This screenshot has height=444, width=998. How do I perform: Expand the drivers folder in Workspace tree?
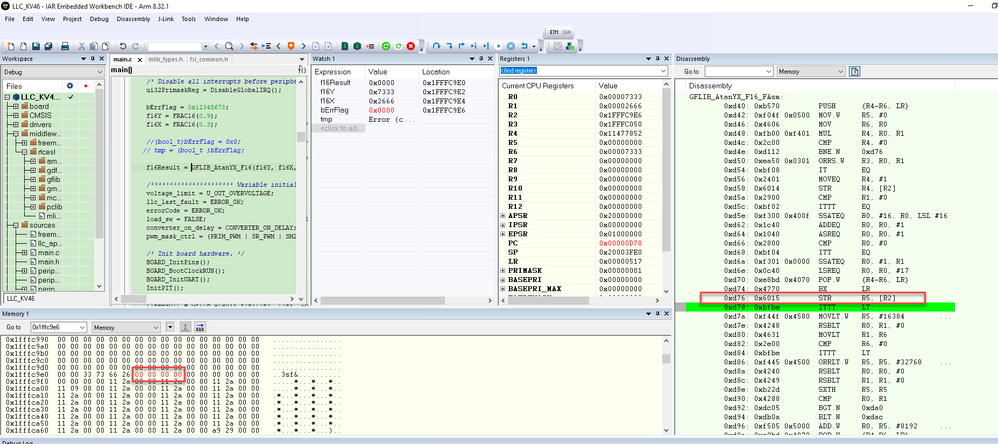pos(16,125)
